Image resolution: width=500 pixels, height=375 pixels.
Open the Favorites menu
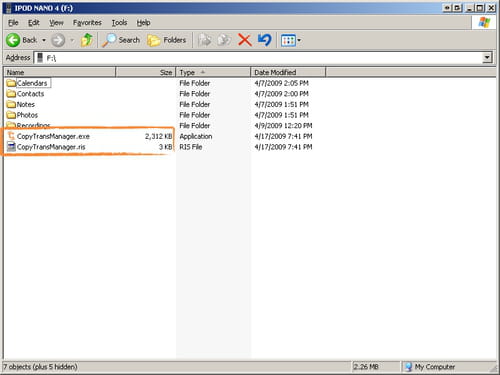87,23
